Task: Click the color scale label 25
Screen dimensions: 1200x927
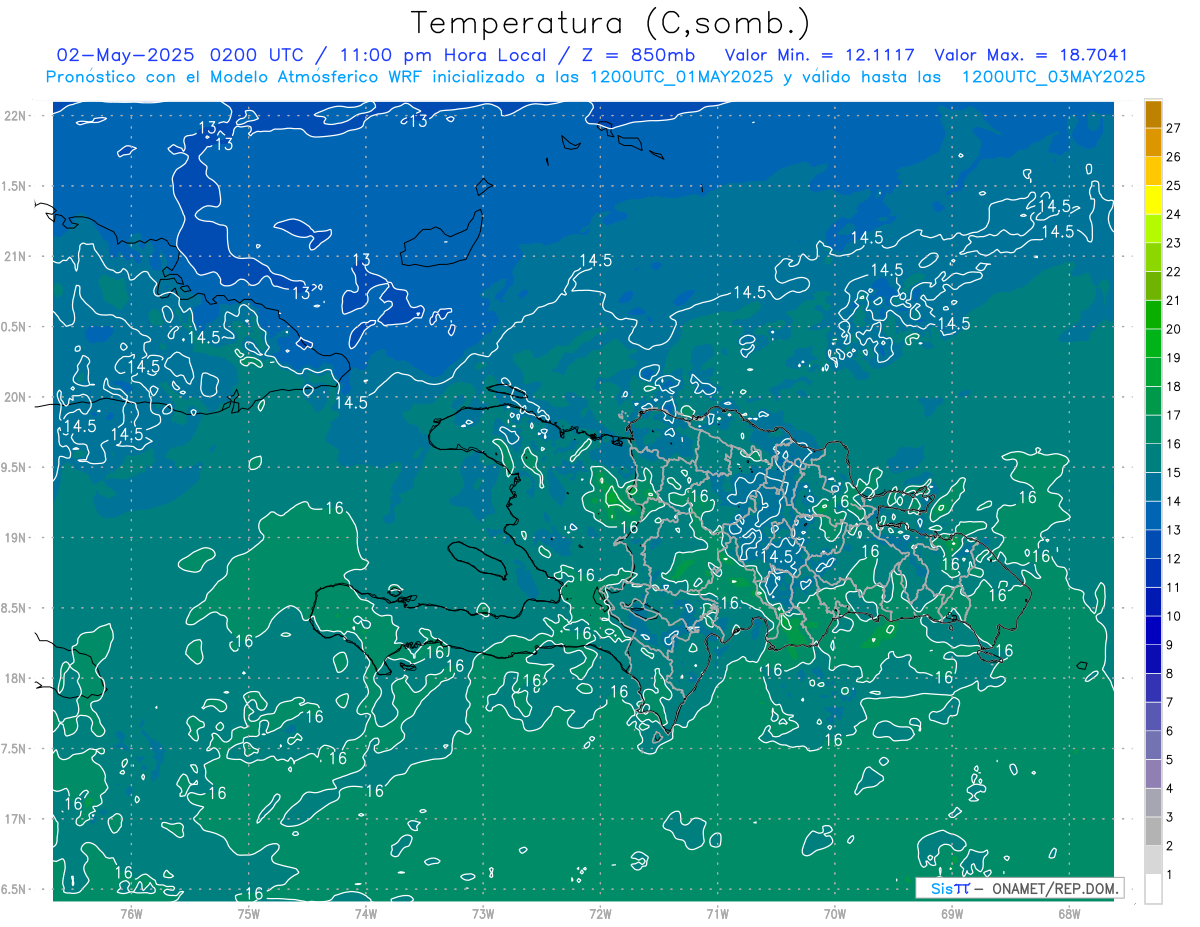Action: (x=1173, y=185)
